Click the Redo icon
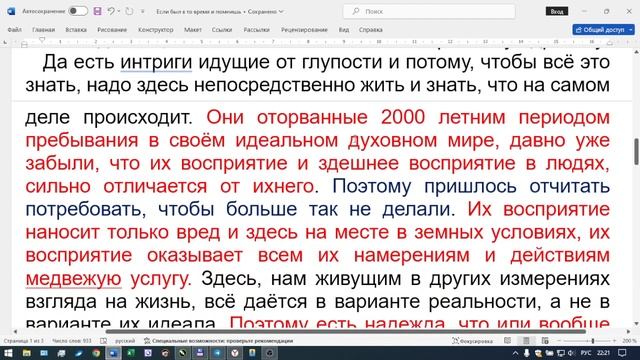 129,11
